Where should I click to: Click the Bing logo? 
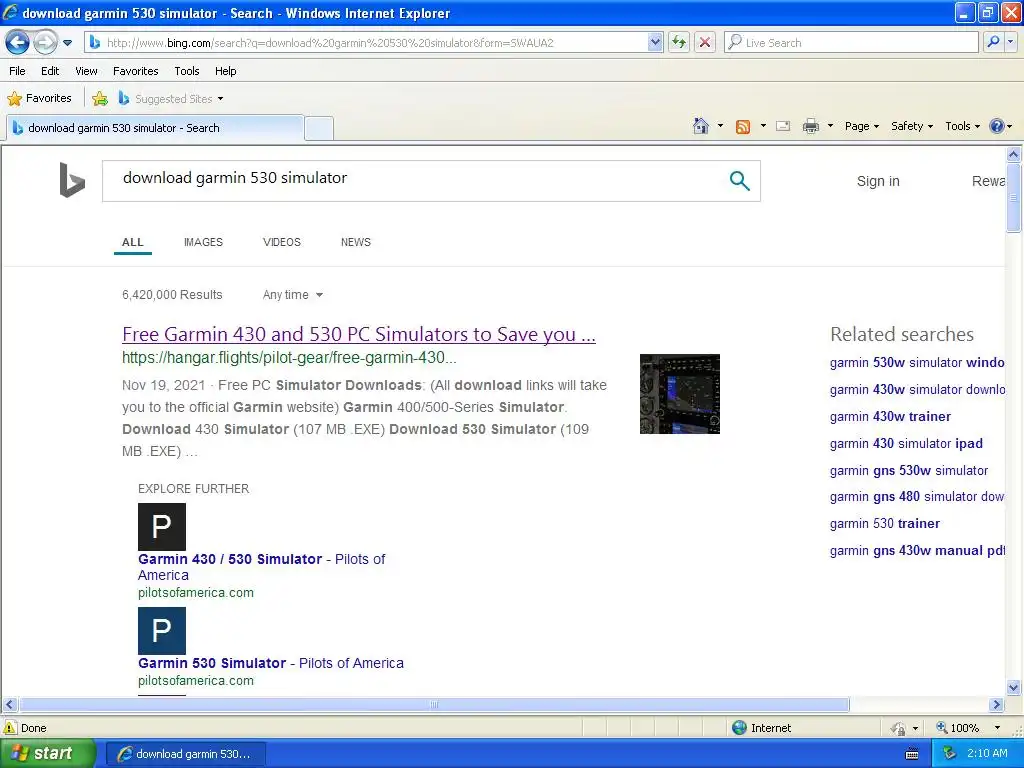72,180
